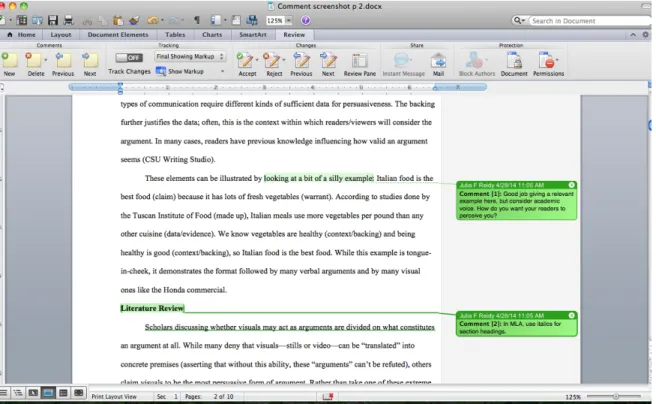Image resolution: width=656 pixels, height=404 pixels.
Task: Reject the tracked change
Action: pos(272,60)
